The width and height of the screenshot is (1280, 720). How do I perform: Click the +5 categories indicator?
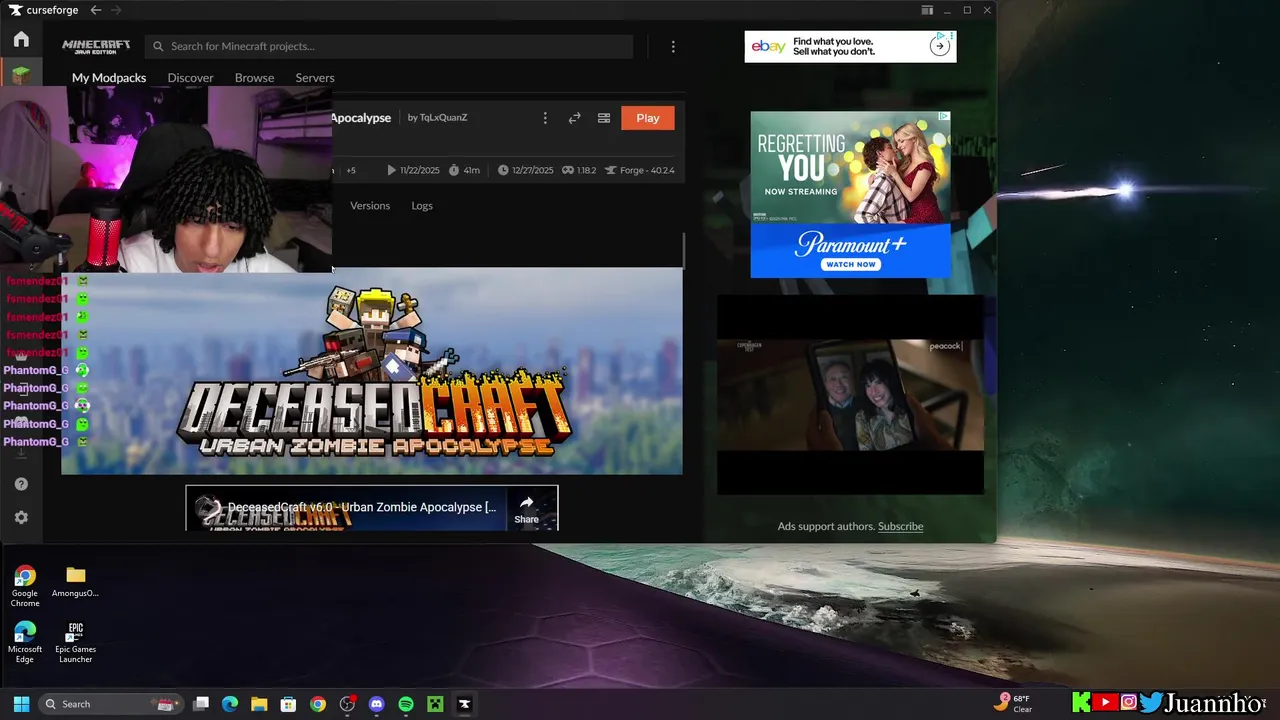(x=351, y=170)
